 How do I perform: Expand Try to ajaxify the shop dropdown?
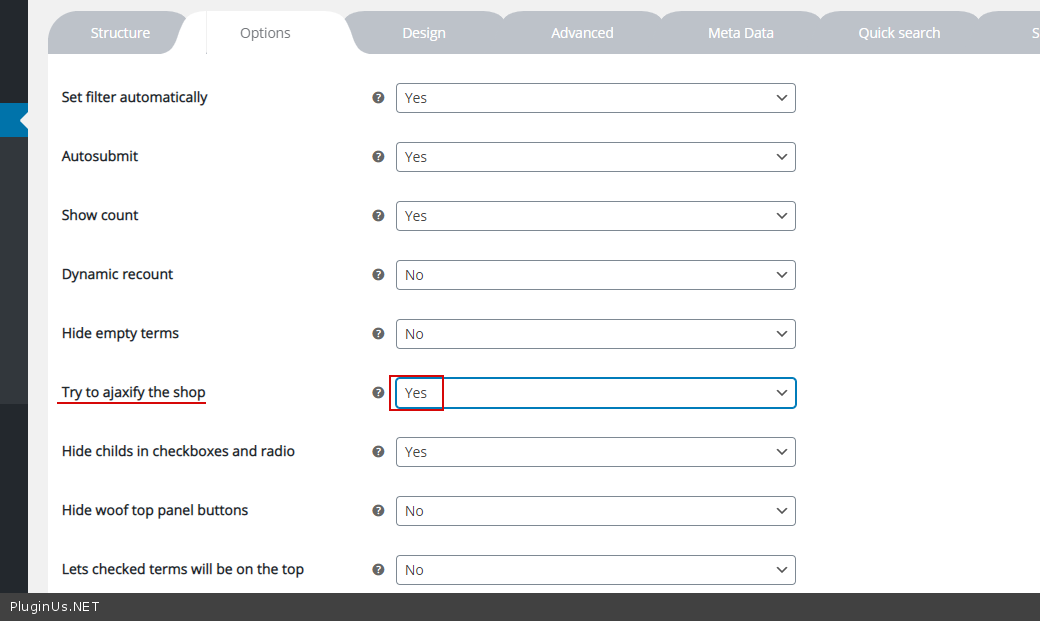595,393
